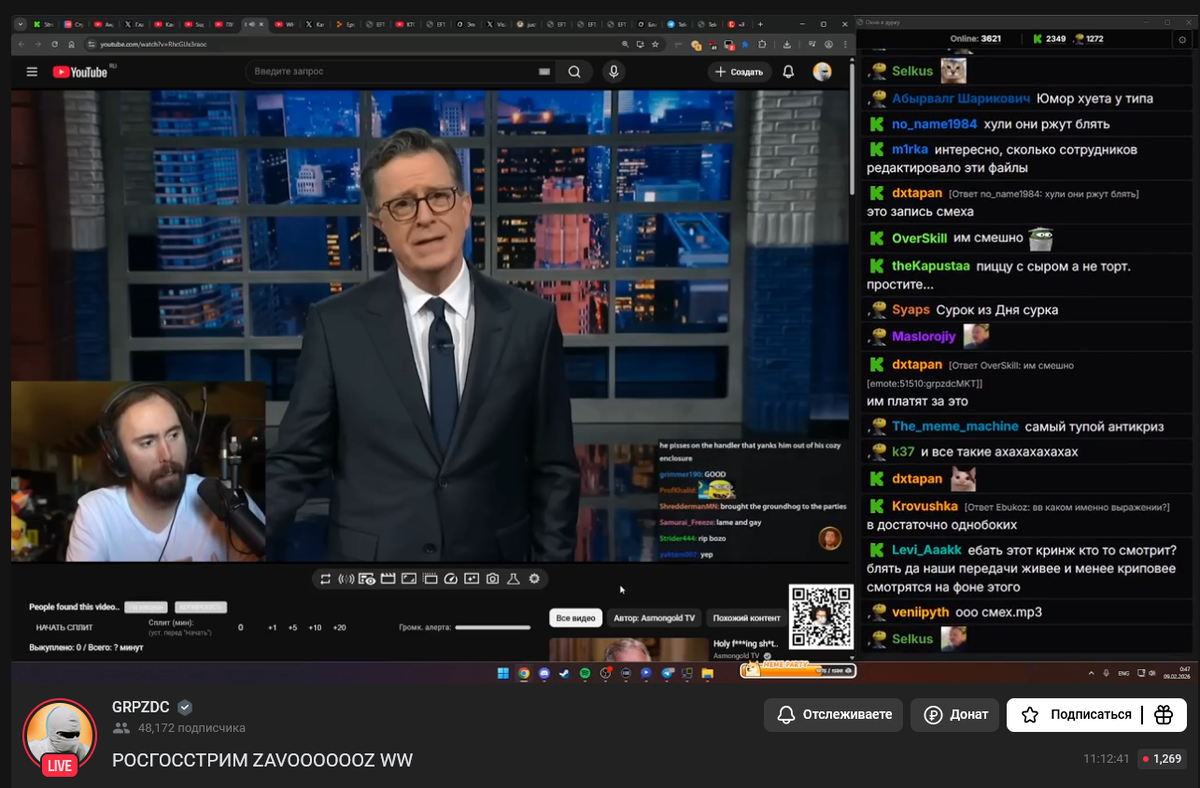Open a new browser tab with plus

tap(760, 24)
